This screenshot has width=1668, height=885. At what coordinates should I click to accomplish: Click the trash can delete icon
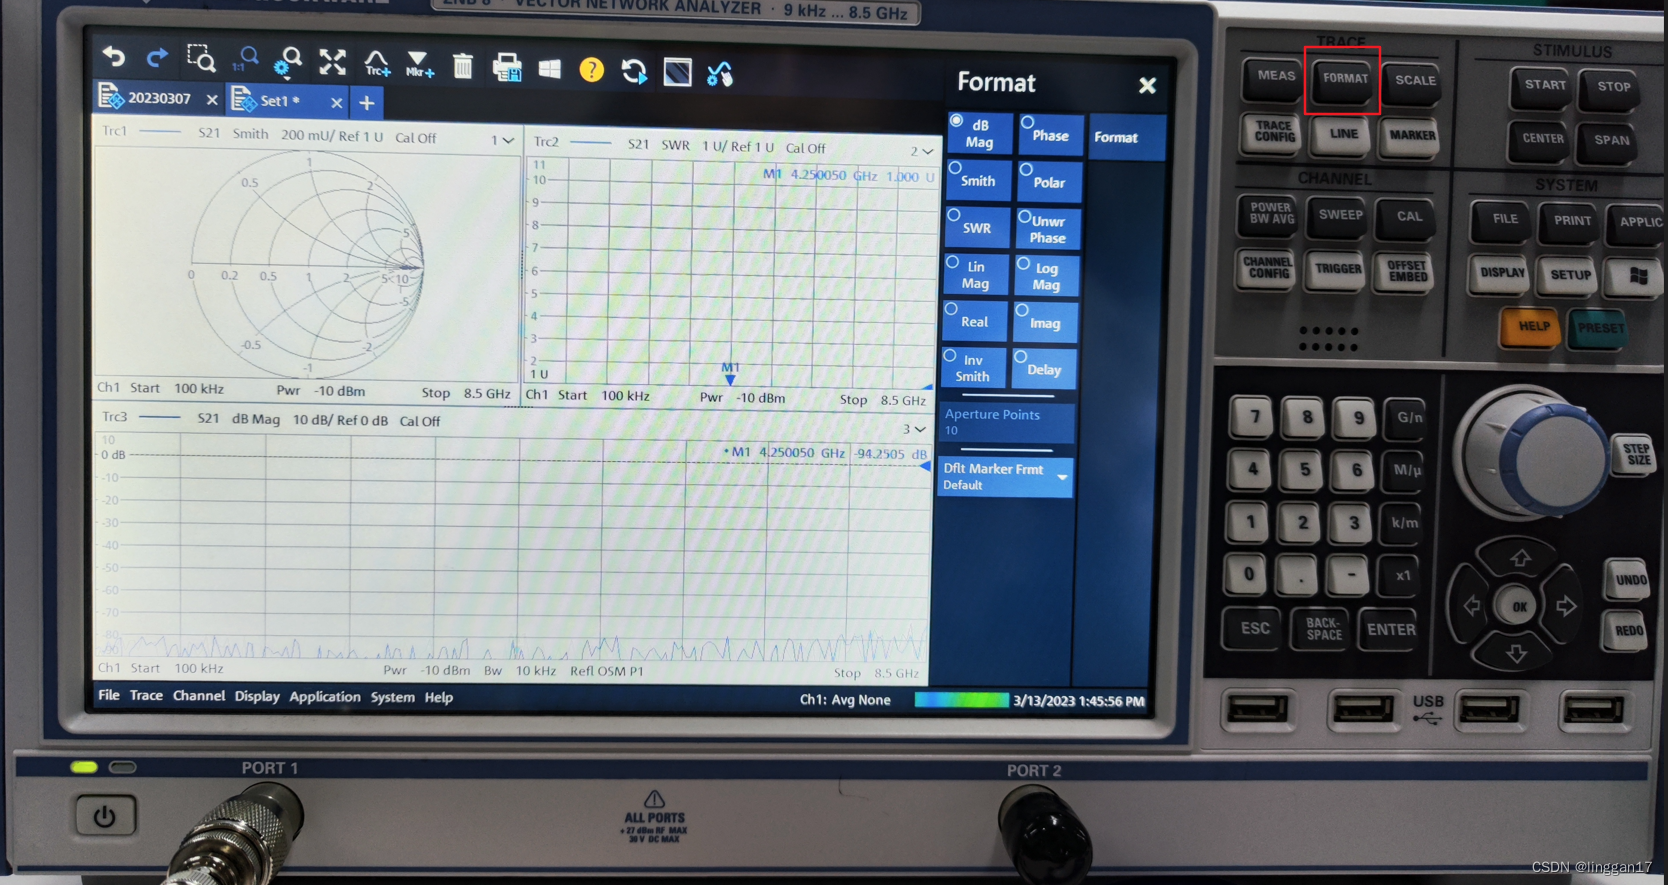[x=462, y=66]
